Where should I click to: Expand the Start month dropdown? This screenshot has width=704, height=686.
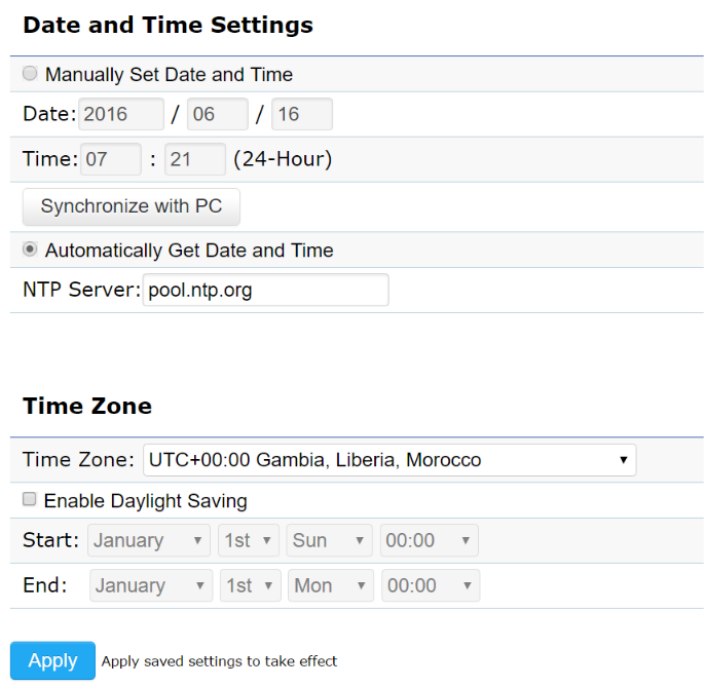click(149, 541)
